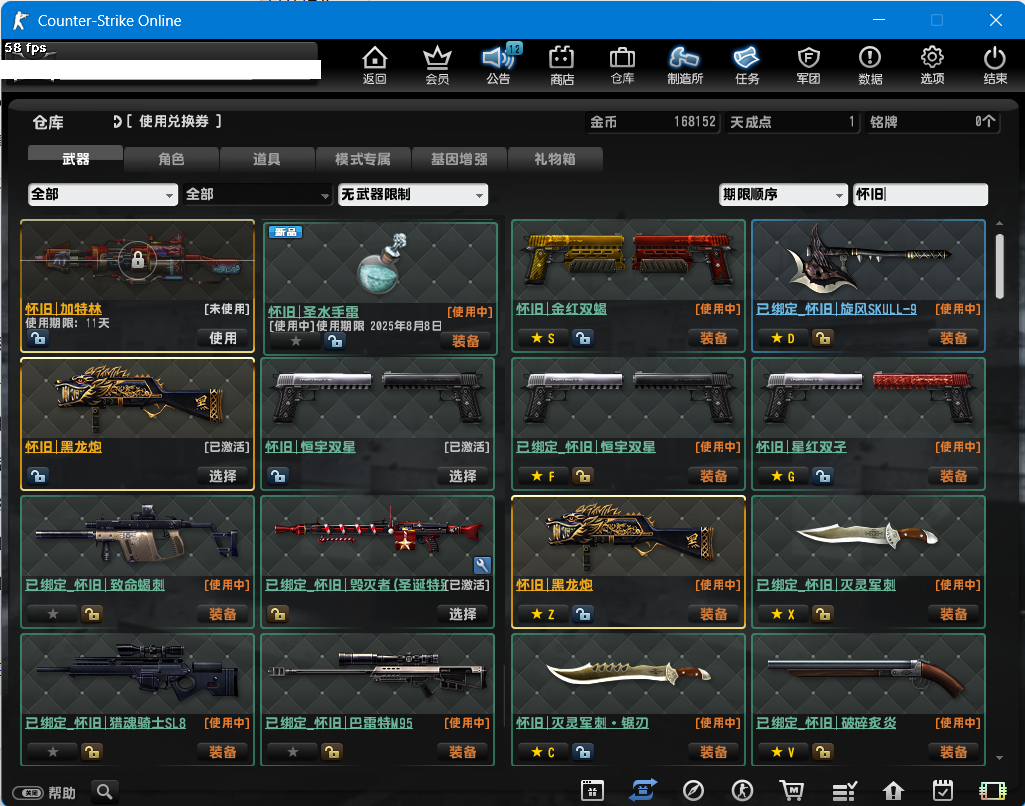Screen dimensions: 1025x806
Task: Click the 怀旧|星红双子 name link
Action: coord(801,447)
